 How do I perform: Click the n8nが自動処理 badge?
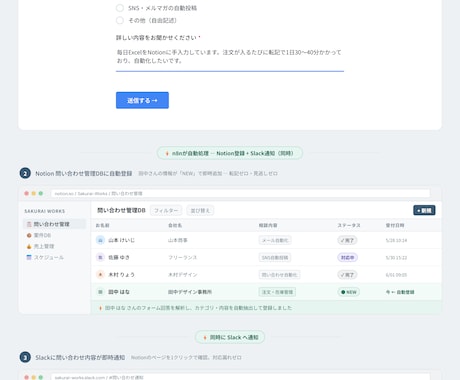click(x=230, y=153)
